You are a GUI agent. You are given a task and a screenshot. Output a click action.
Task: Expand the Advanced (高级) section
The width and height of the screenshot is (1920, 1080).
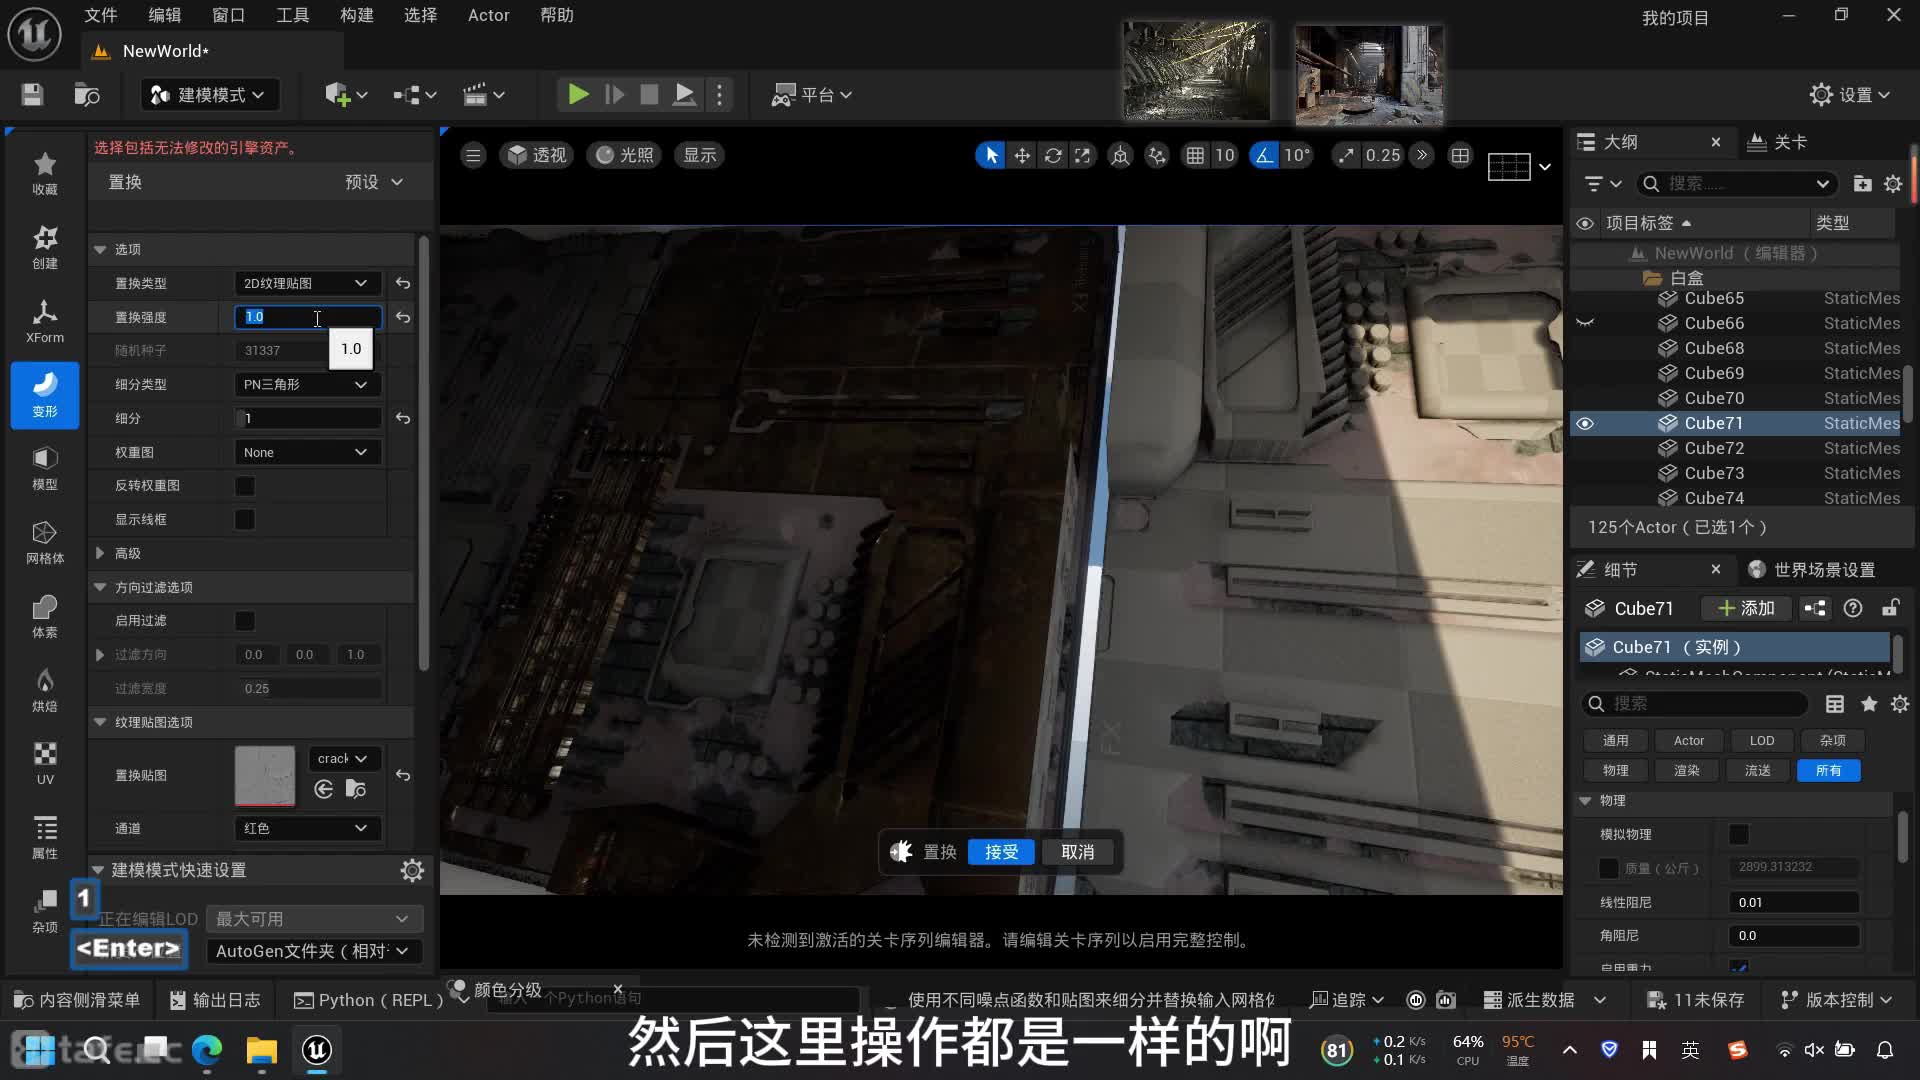tap(100, 553)
